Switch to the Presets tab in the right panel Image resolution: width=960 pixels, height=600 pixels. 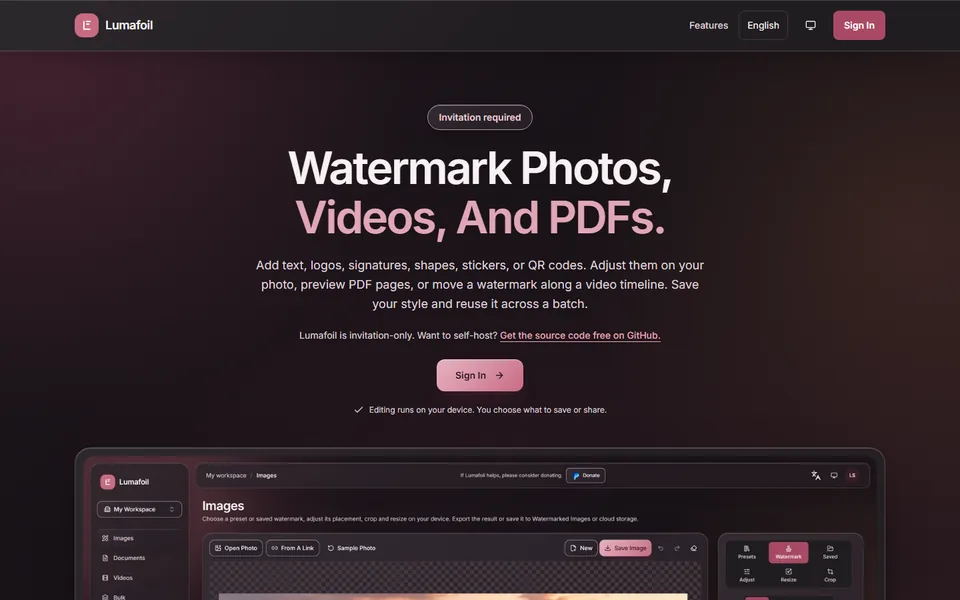pyautogui.click(x=746, y=552)
